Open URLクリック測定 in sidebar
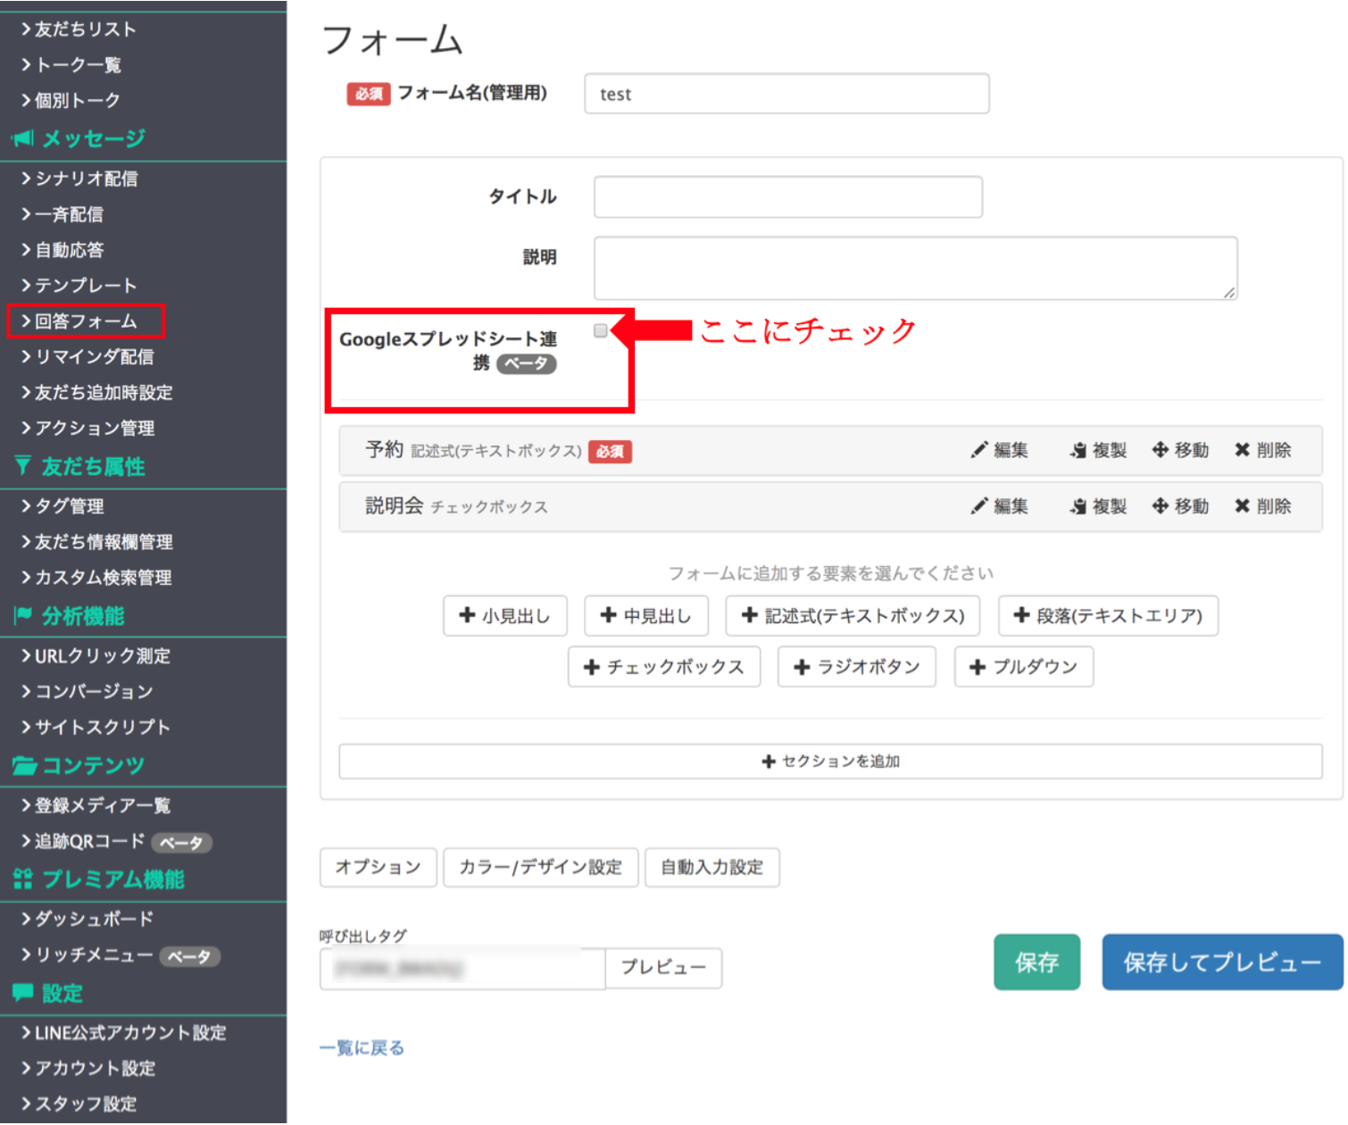 click(x=103, y=656)
